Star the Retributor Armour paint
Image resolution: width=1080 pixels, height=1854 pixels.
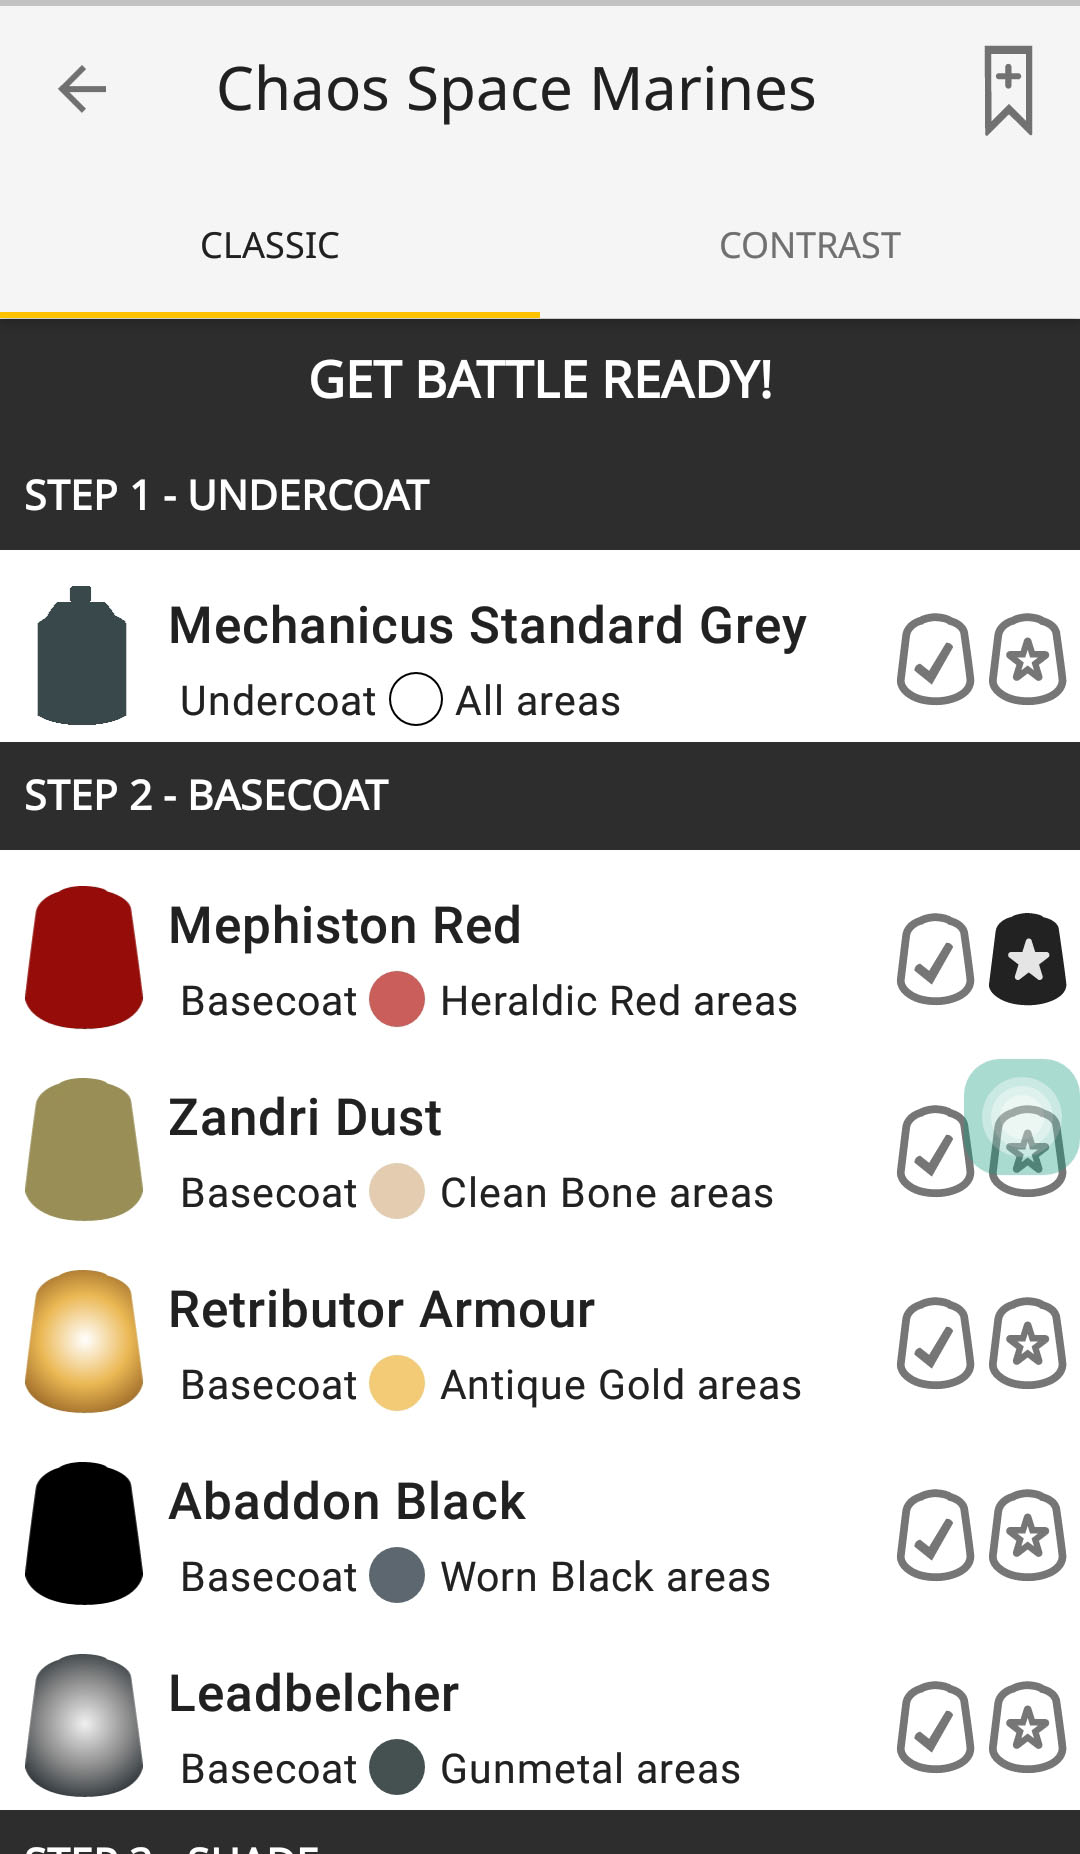click(1027, 1343)
